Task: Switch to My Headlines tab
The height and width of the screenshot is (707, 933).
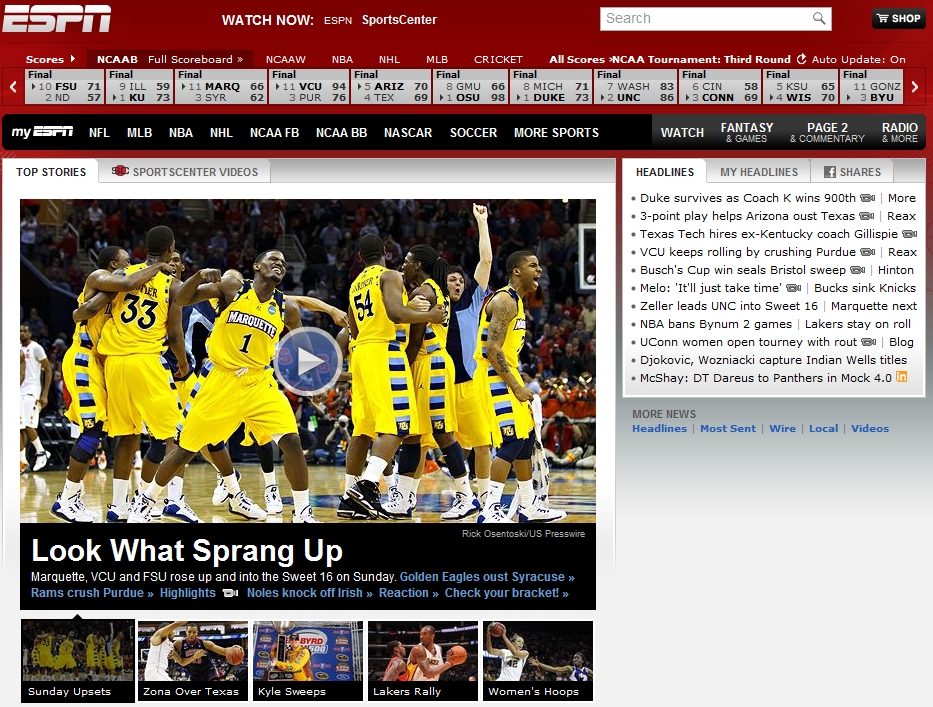Action: pos(759,171)
